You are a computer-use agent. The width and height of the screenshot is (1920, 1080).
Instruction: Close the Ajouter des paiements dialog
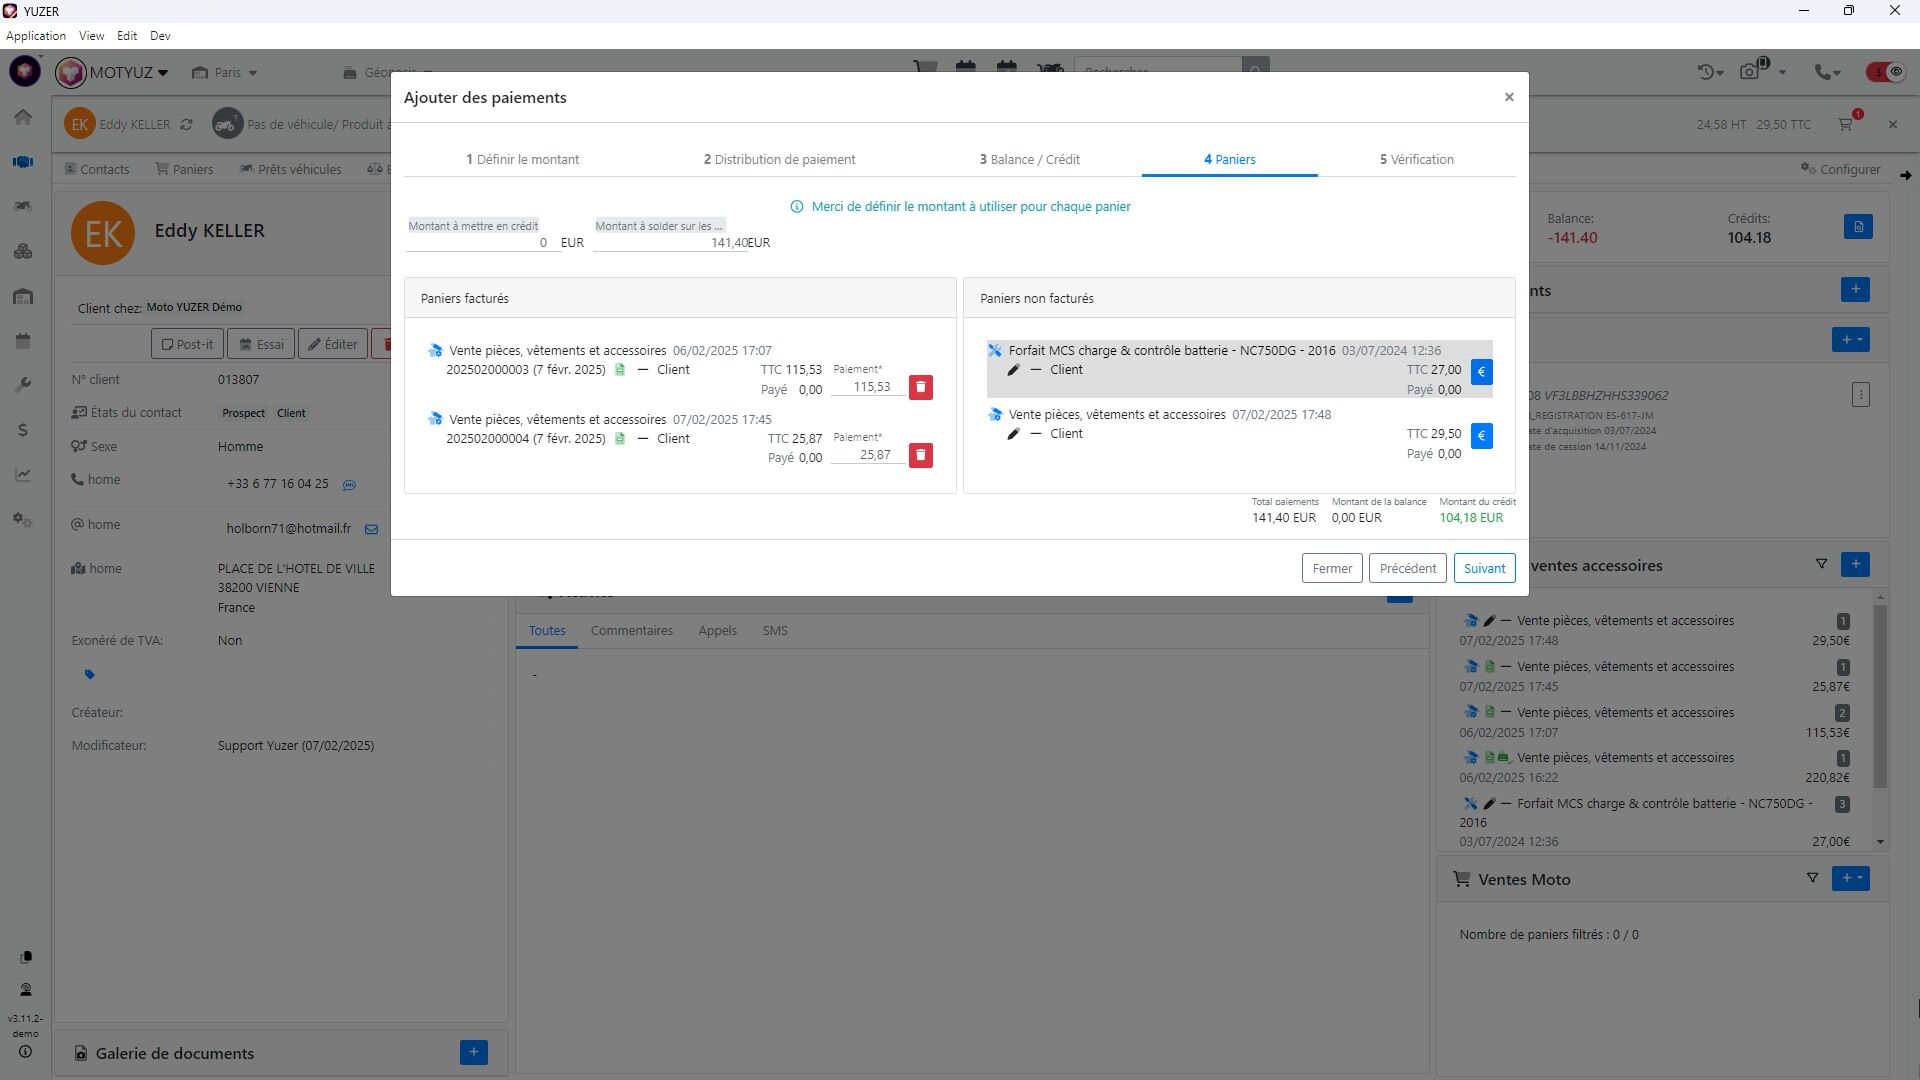point(1509,97)
